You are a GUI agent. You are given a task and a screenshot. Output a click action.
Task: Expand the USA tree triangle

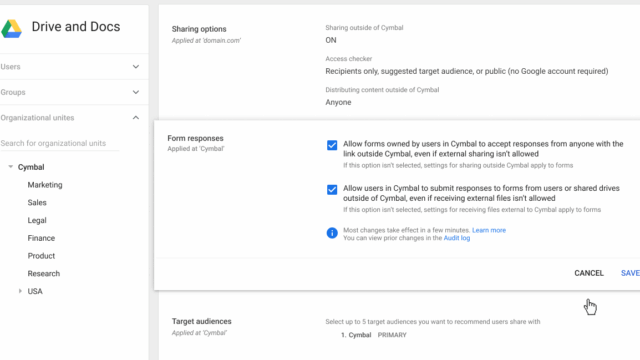pyautogui.click(x=20, y=291)
